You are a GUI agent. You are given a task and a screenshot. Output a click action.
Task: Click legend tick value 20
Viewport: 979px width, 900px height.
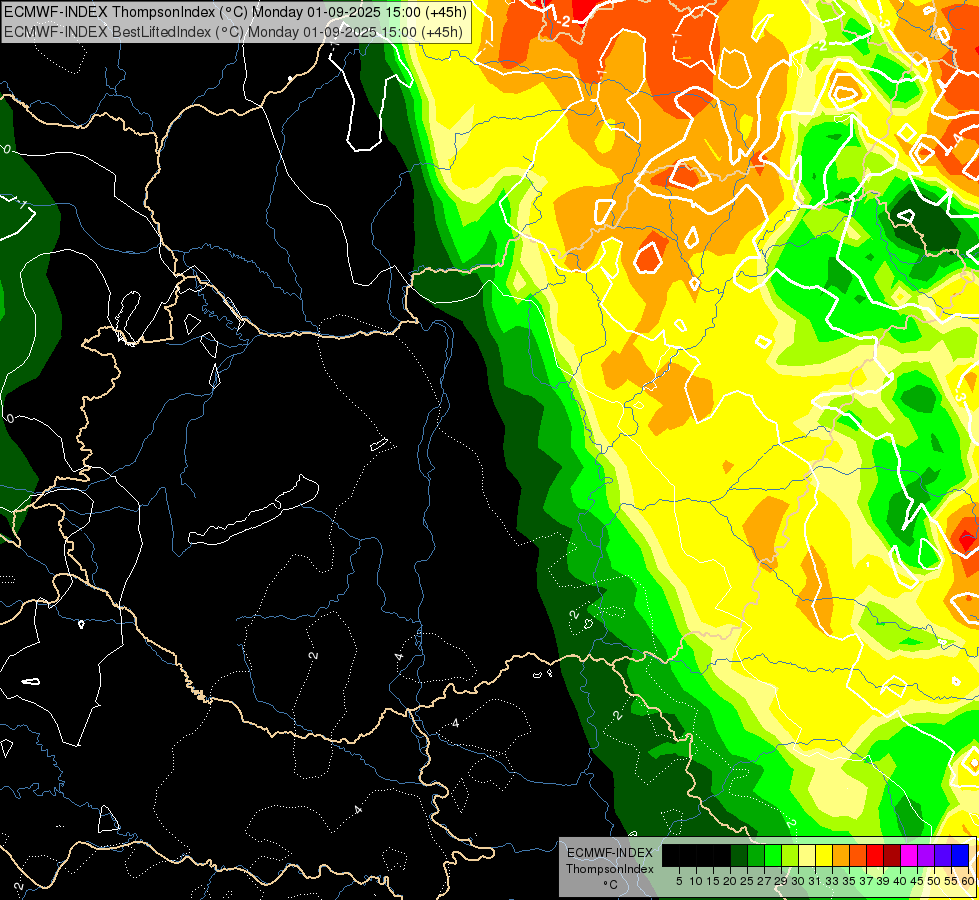click(731, 881)
